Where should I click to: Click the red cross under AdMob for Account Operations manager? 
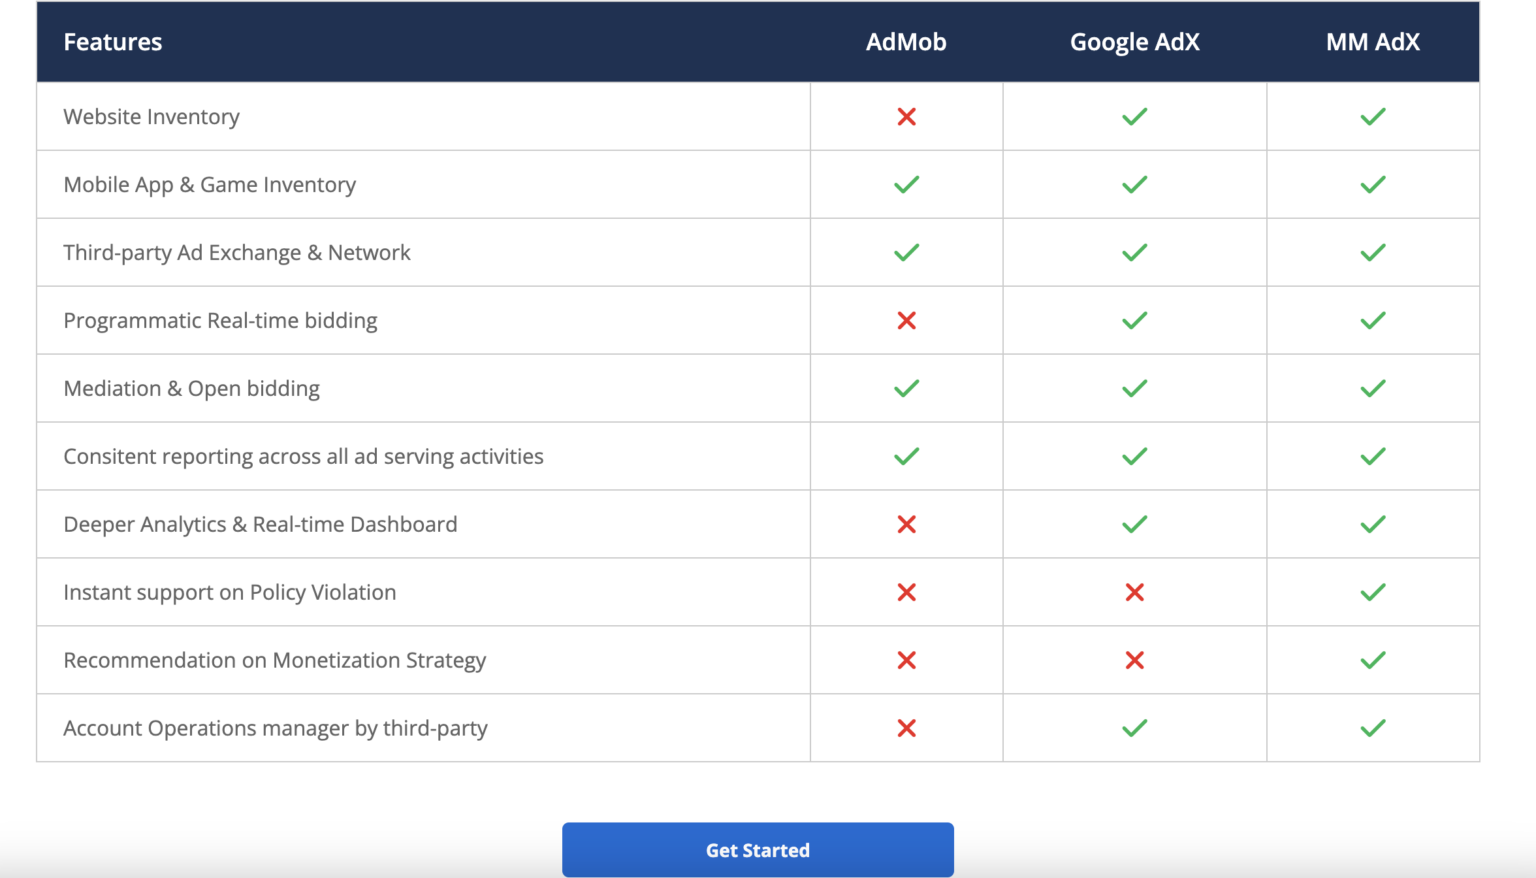(906, 728)
